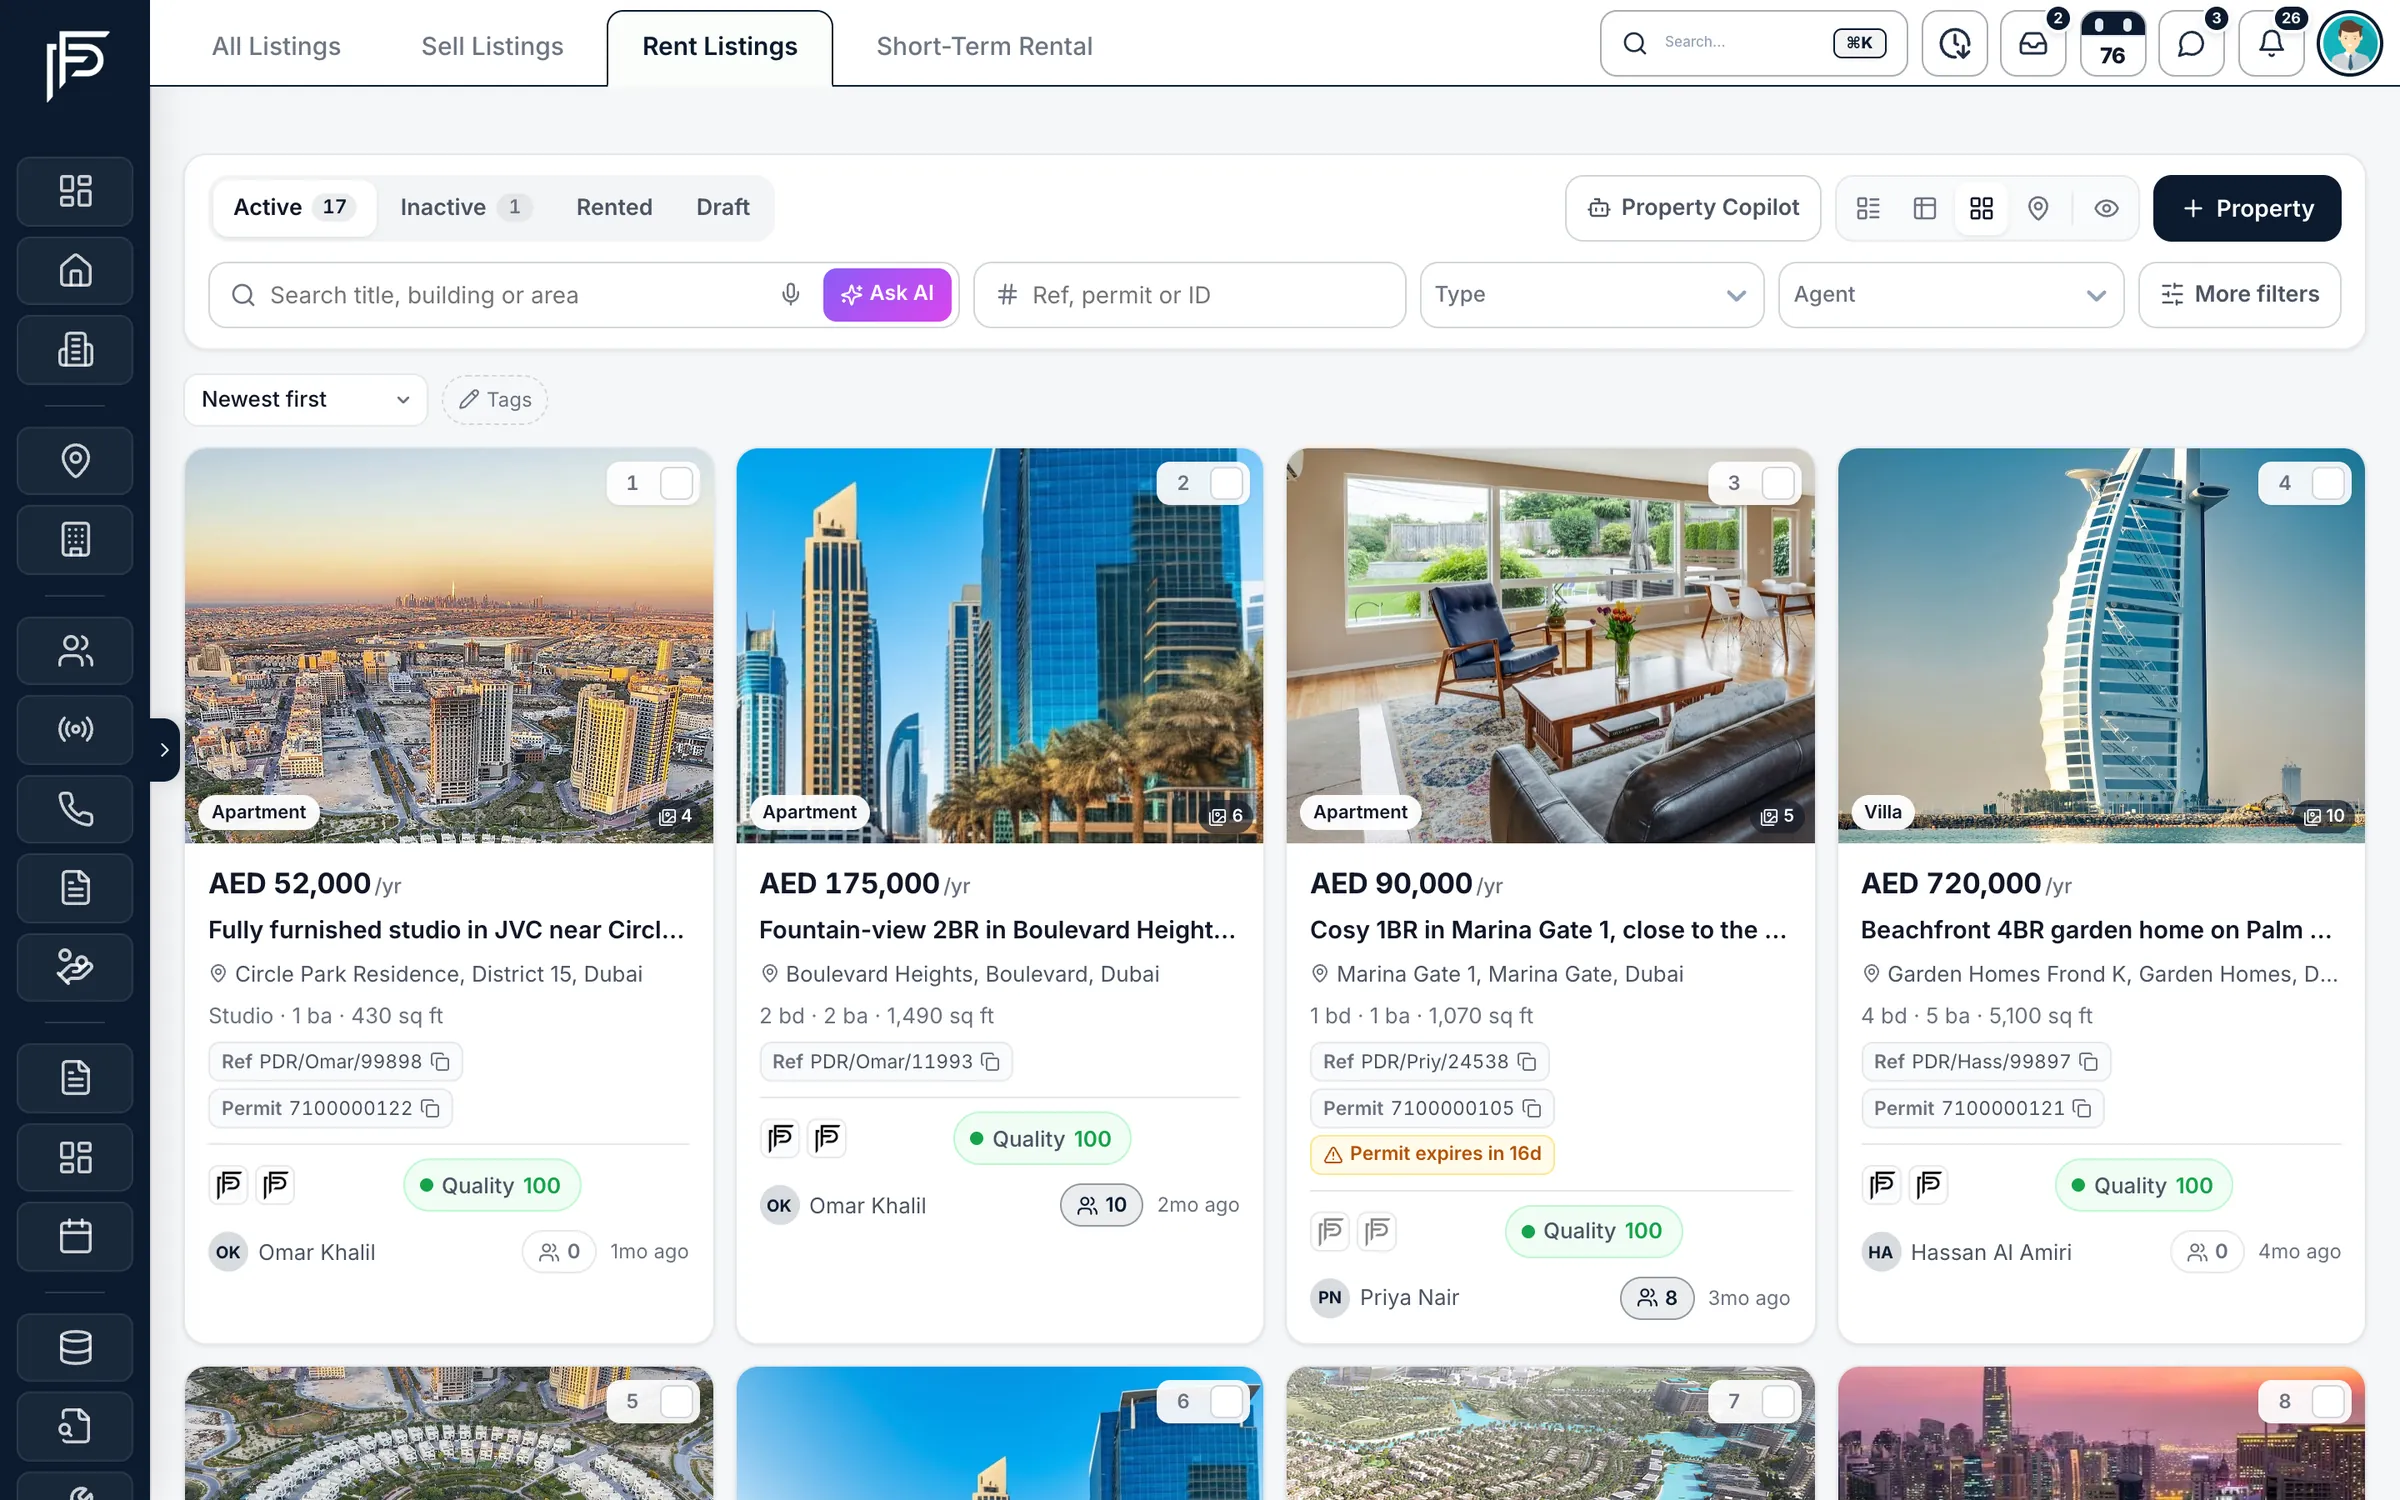The image size is (2400, 1500).
Task: Open the Burj Al Arab villa thumbnail
Action: (2101, 645)
